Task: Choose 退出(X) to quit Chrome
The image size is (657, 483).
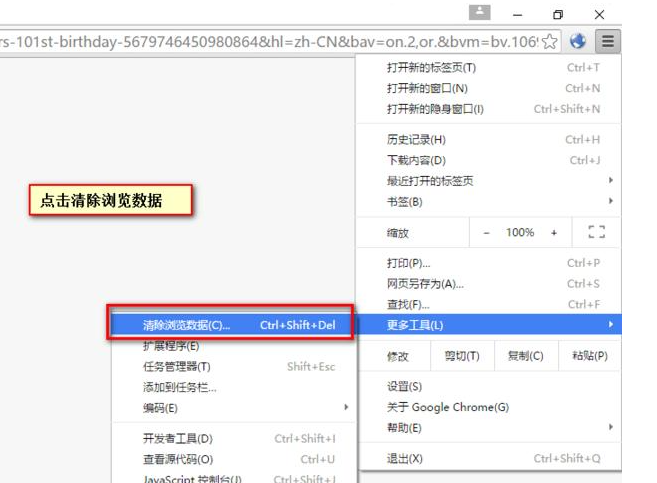Action: pyautogui.click(x=489, y=459)
